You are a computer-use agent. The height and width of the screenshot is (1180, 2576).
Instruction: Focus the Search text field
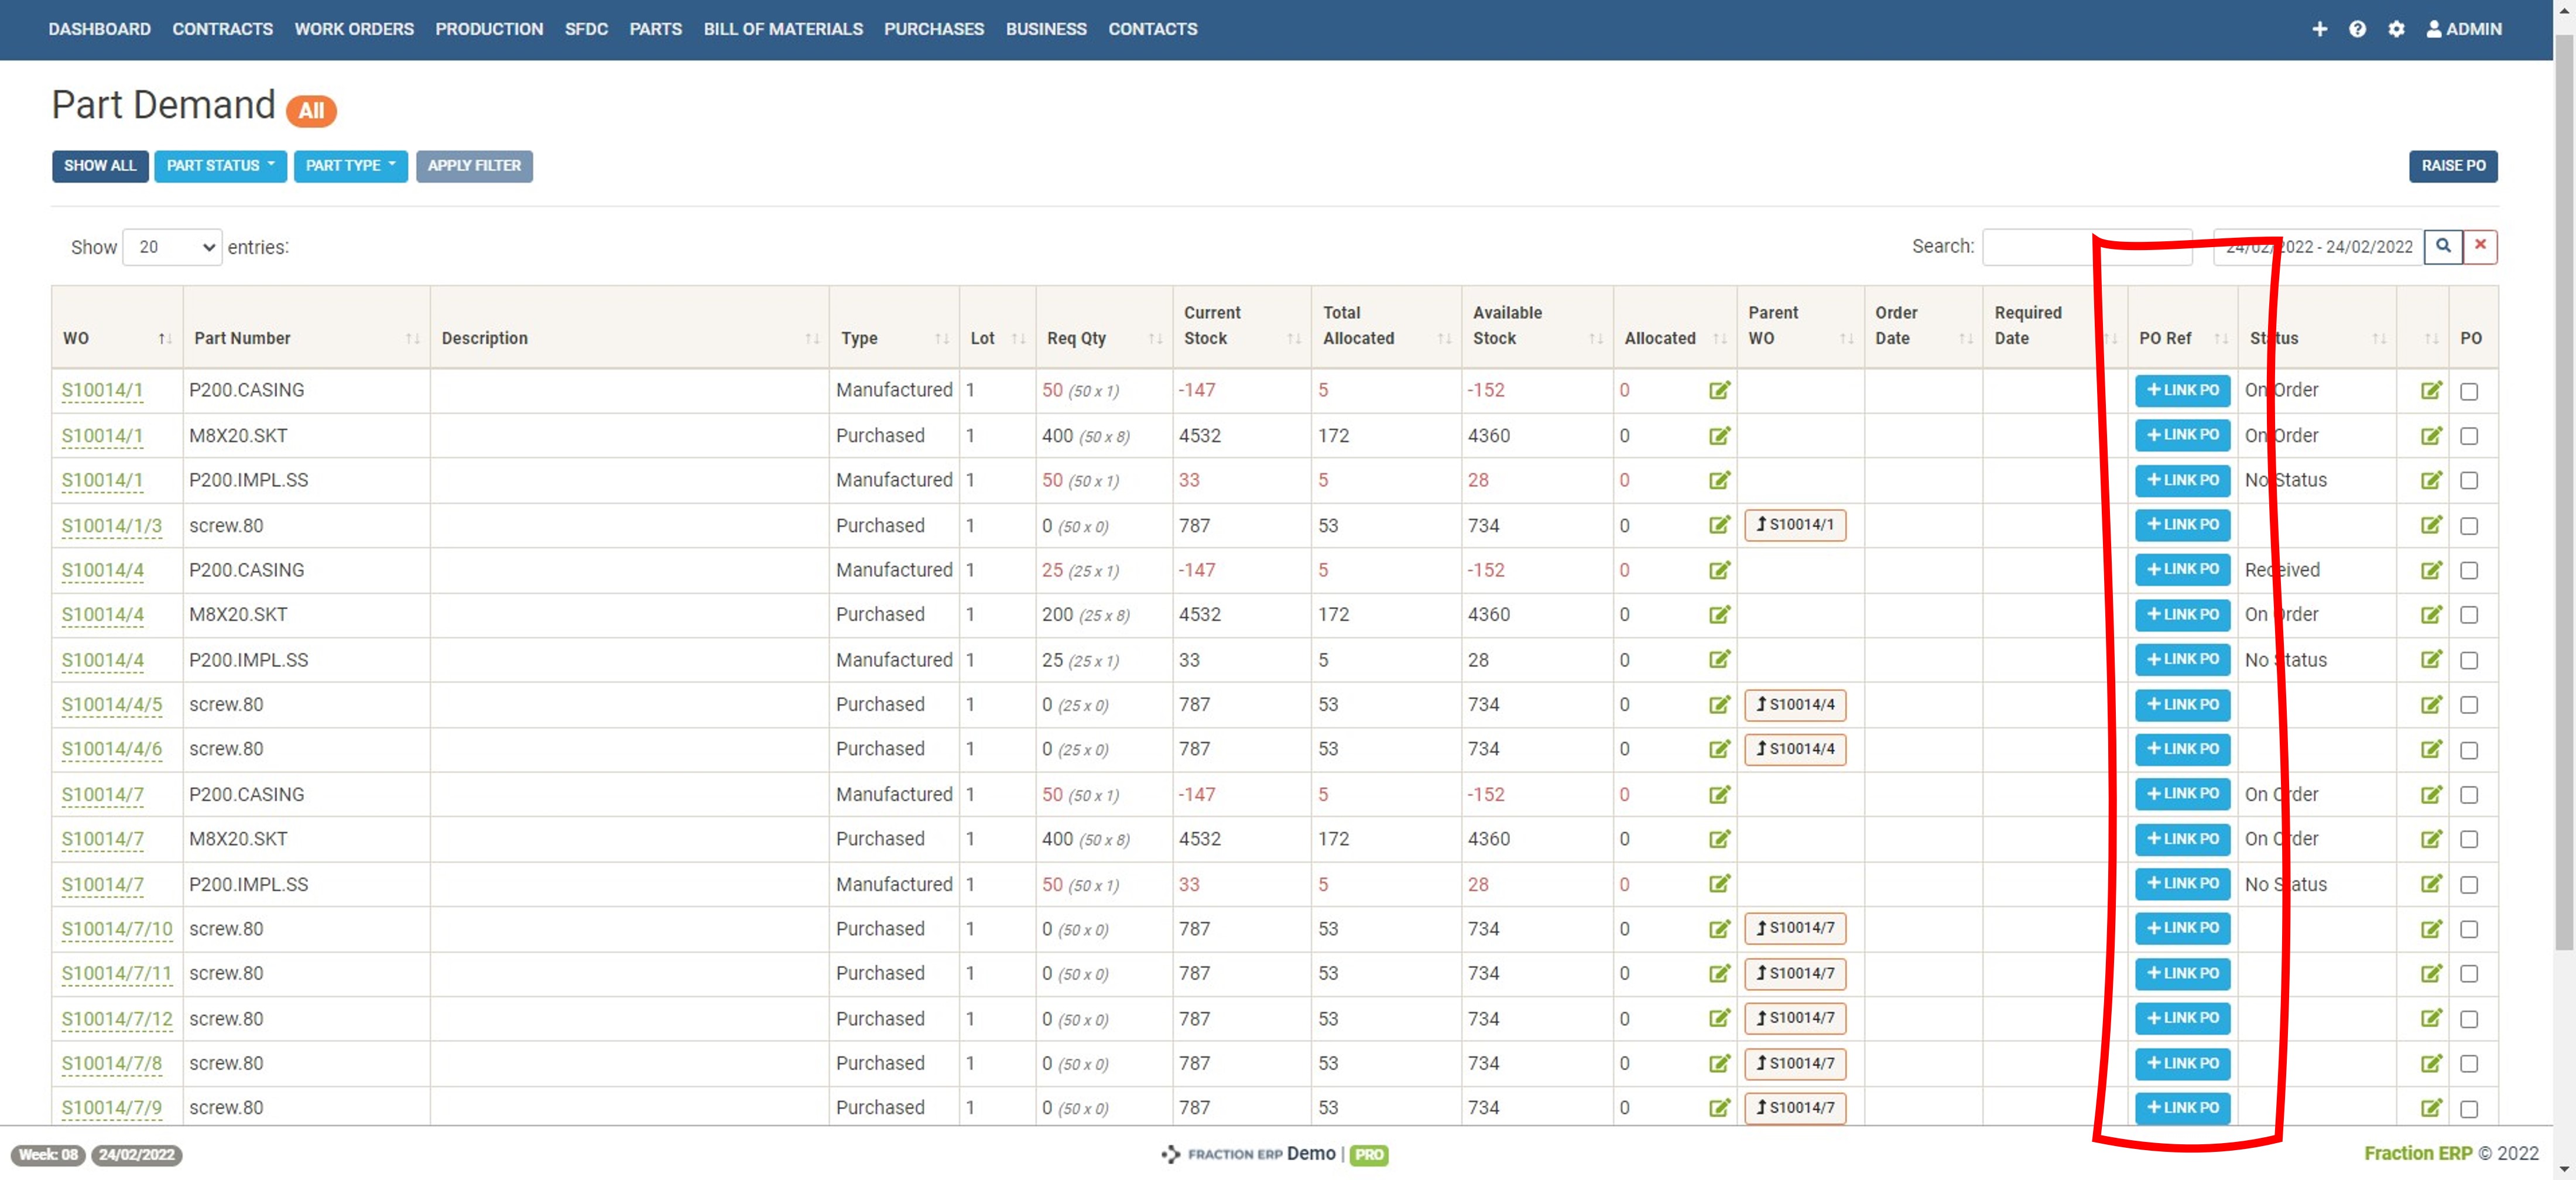click(x=2040, y=247)
